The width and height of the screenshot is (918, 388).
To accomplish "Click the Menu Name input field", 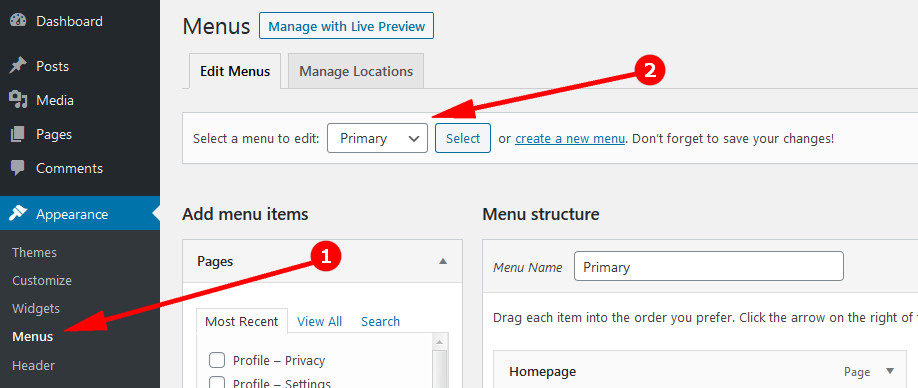I will 709,266.
